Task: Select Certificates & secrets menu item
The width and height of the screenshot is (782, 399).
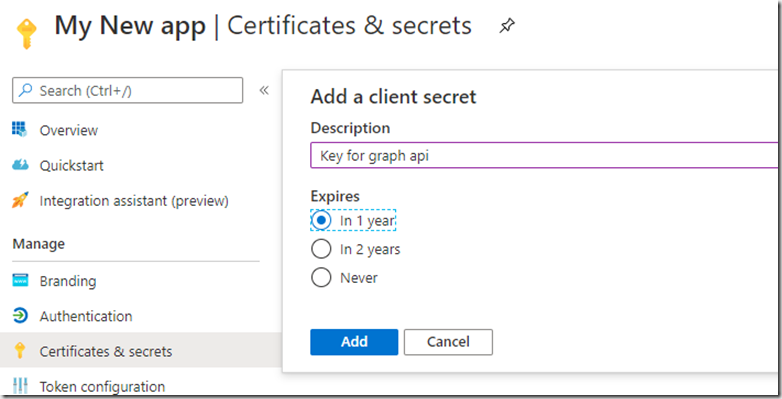Action: click(x=106, y=352)
